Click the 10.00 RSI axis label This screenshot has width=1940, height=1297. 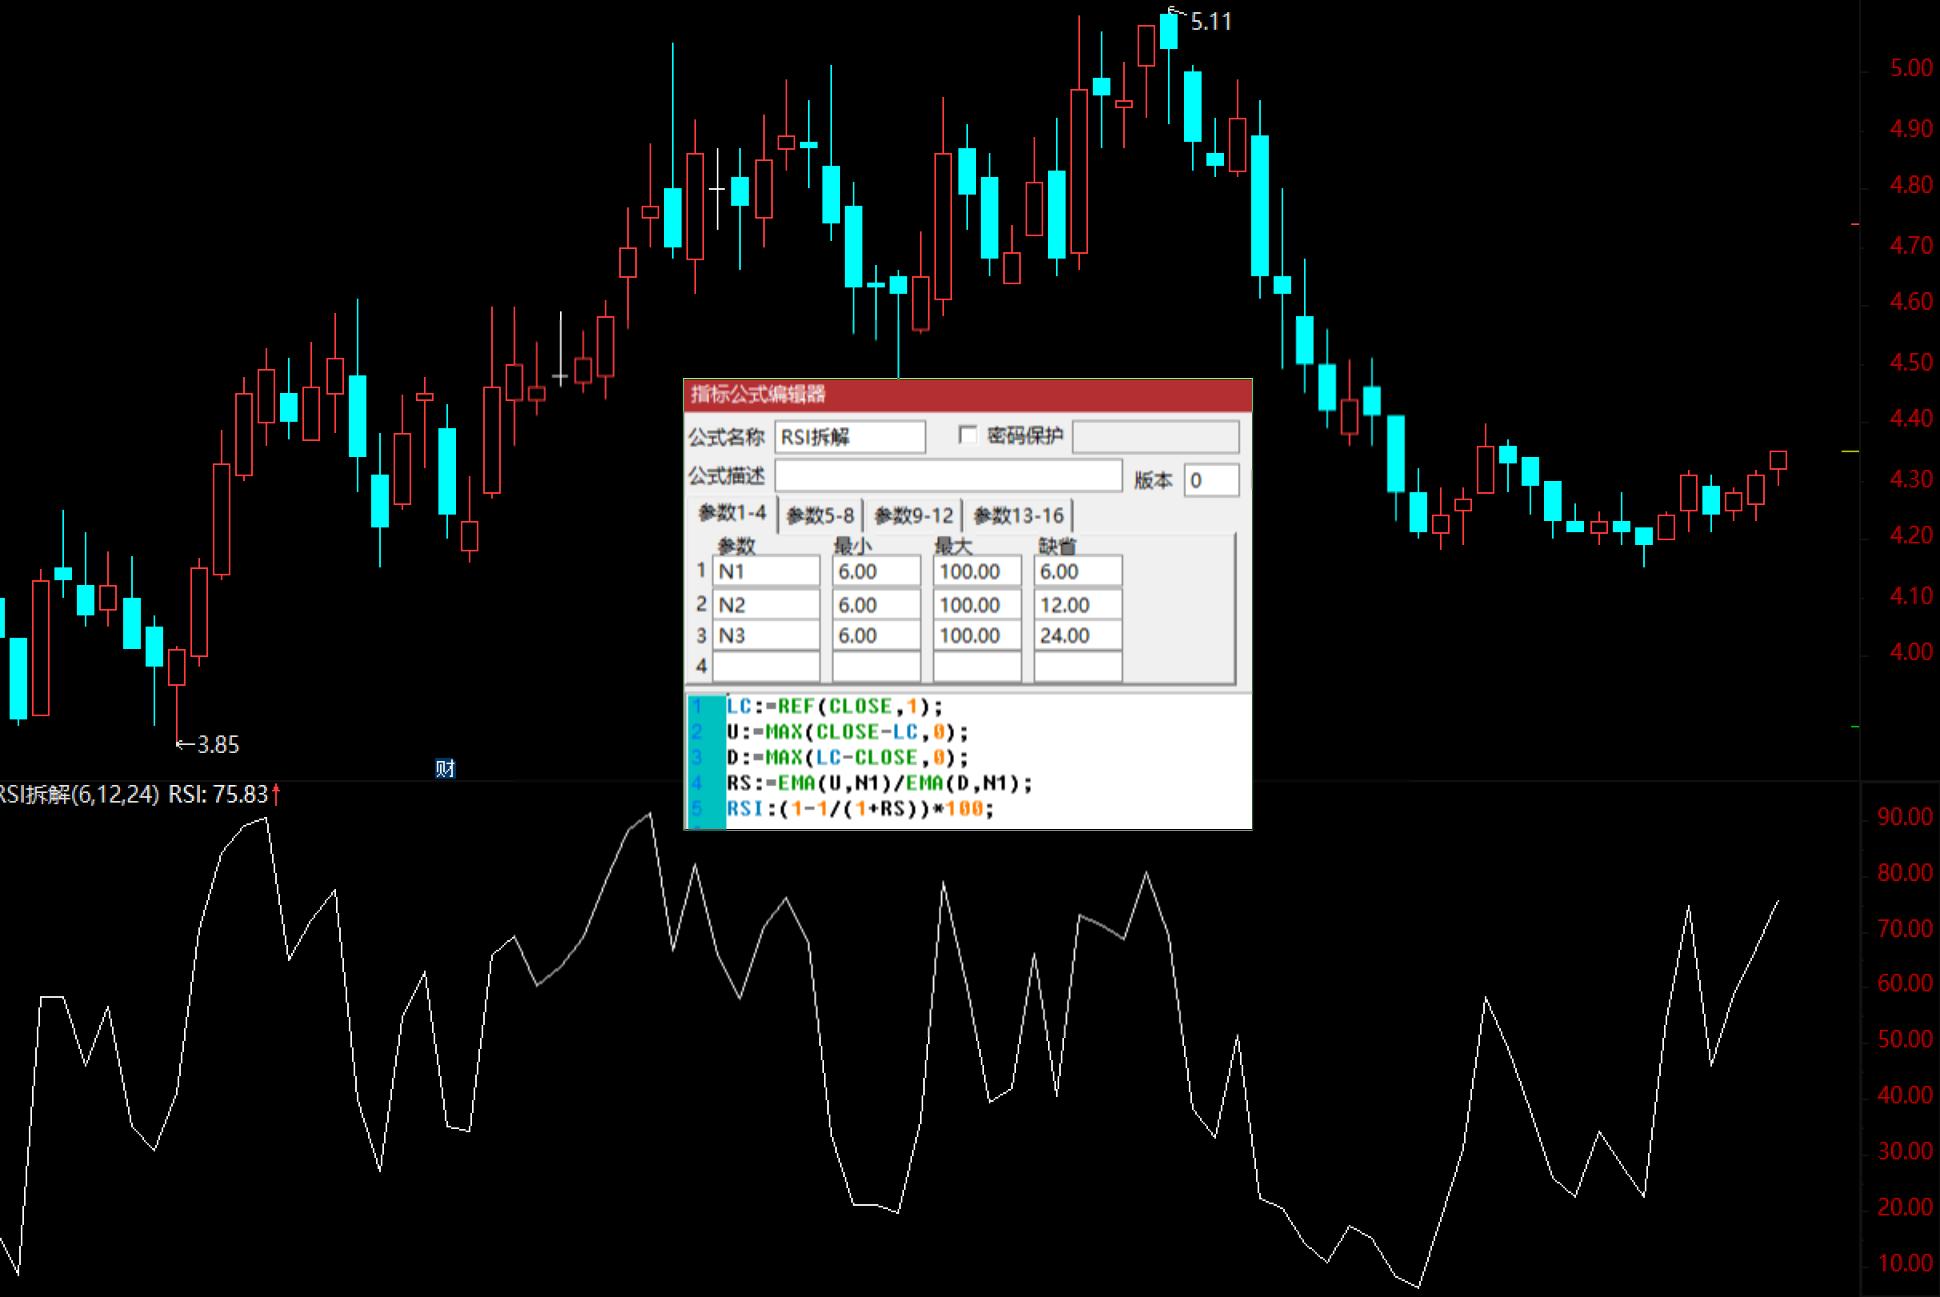click(1905, 1264)
